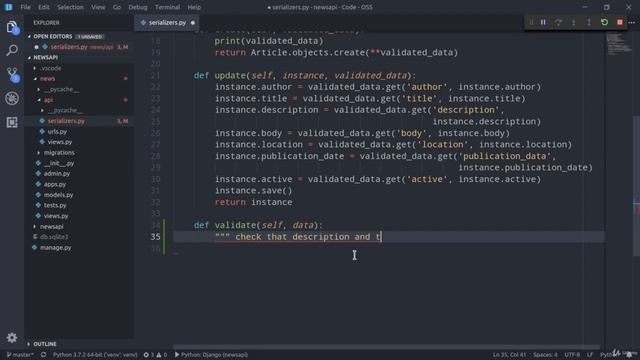Screen dimensions: 640x360
Task: Open __init__.py file
Action: 59,163
